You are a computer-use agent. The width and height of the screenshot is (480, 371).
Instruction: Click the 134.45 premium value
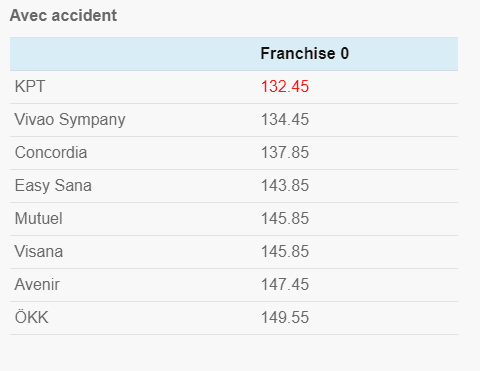(285, 120)
